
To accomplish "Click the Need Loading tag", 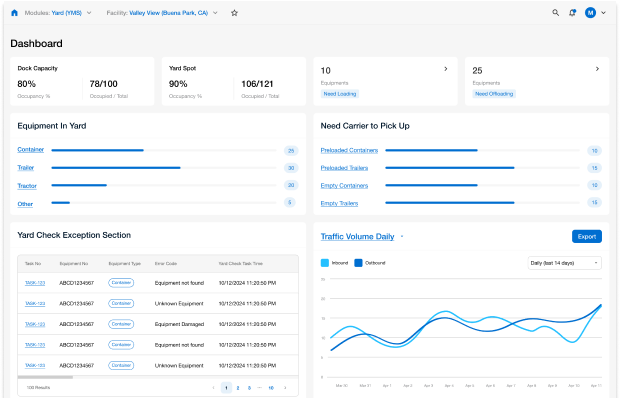I will tap(340, 94).
